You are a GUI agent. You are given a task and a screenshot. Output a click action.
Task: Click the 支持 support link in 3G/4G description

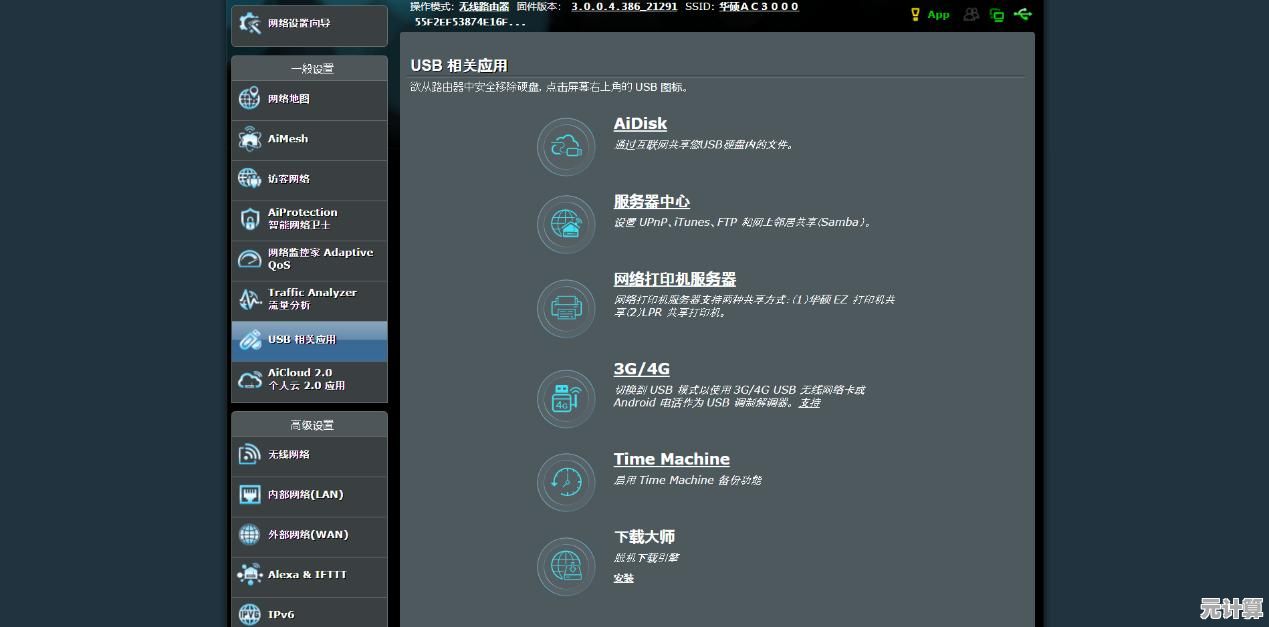click(x=809, y=403)
